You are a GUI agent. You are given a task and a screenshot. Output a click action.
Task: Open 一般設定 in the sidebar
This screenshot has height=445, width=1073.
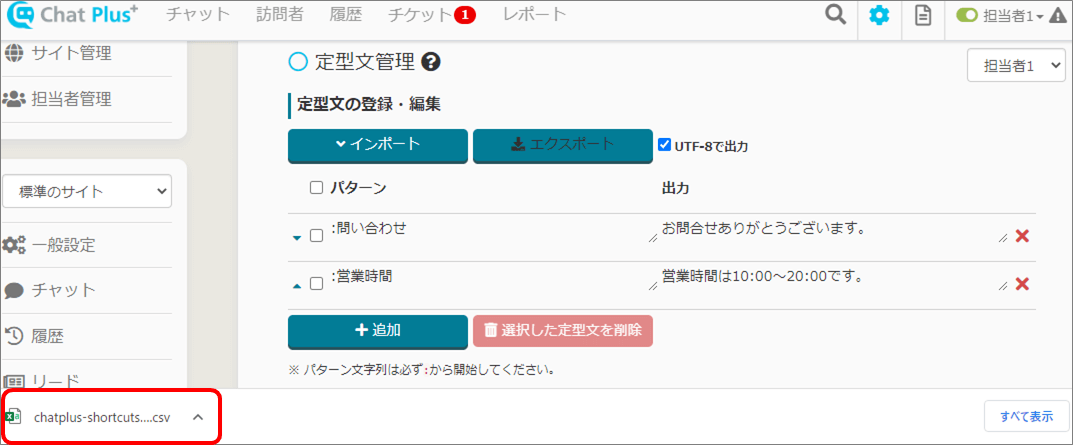[64, 245]
